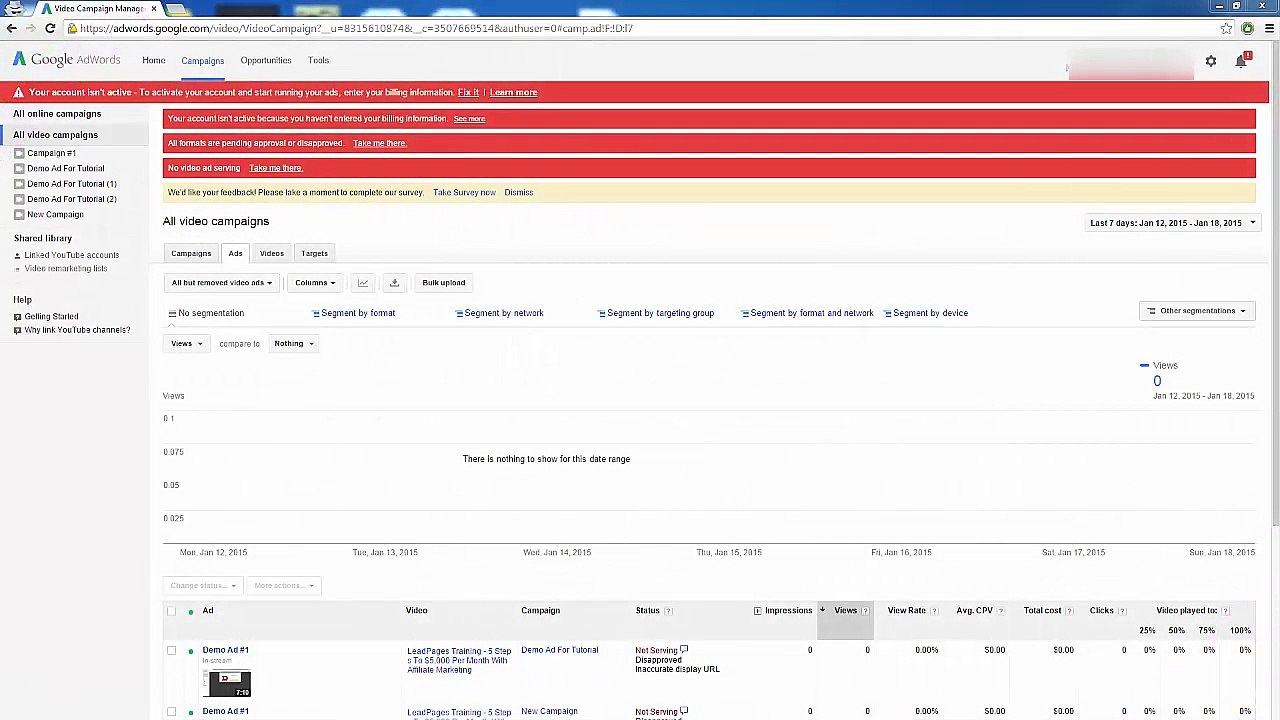Open the Change status dropdown
Viewport: 1280px width, 720px height.
pos(202,586)
